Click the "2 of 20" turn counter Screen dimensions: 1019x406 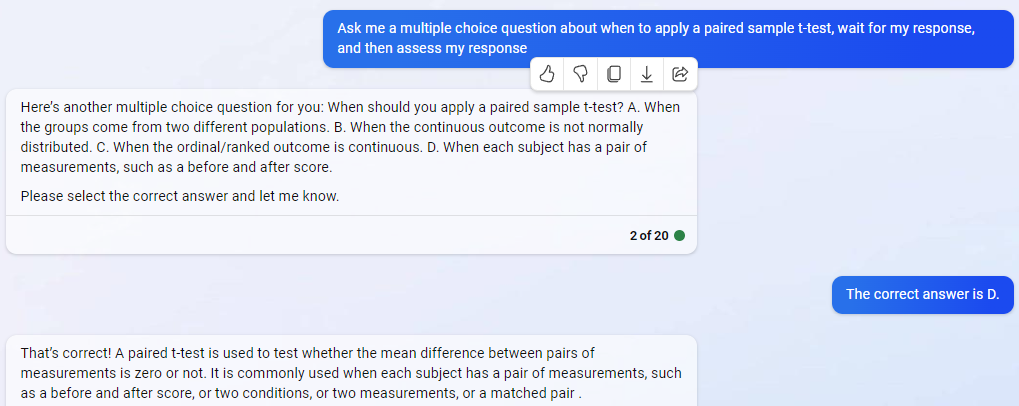pos(649,235)
